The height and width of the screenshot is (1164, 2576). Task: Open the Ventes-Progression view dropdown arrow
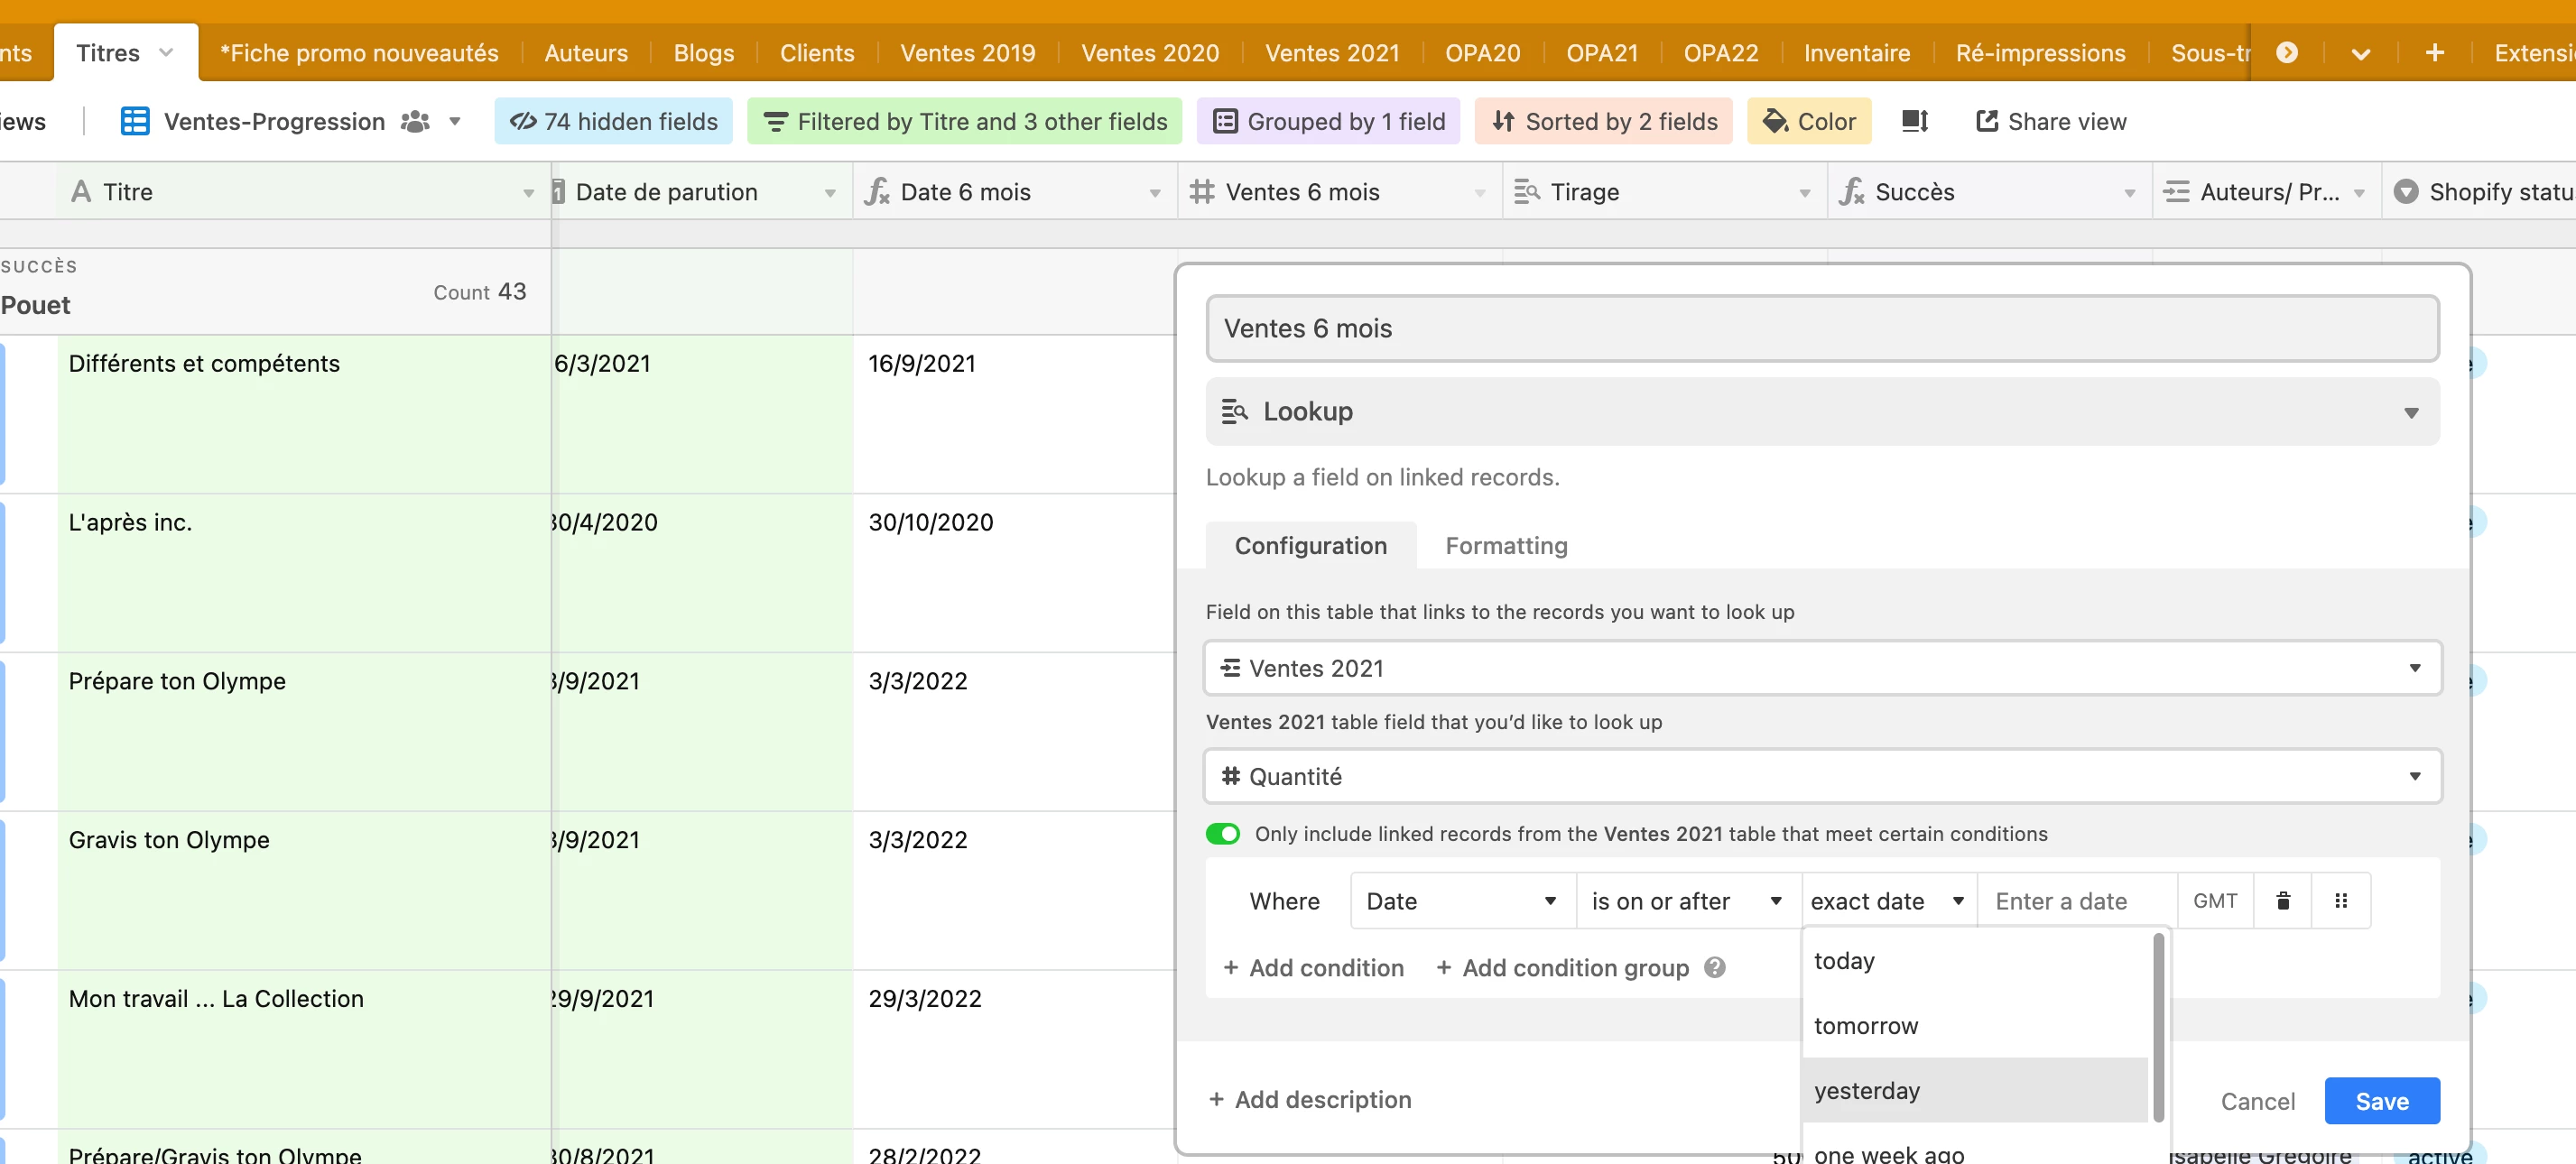[455, 121]
